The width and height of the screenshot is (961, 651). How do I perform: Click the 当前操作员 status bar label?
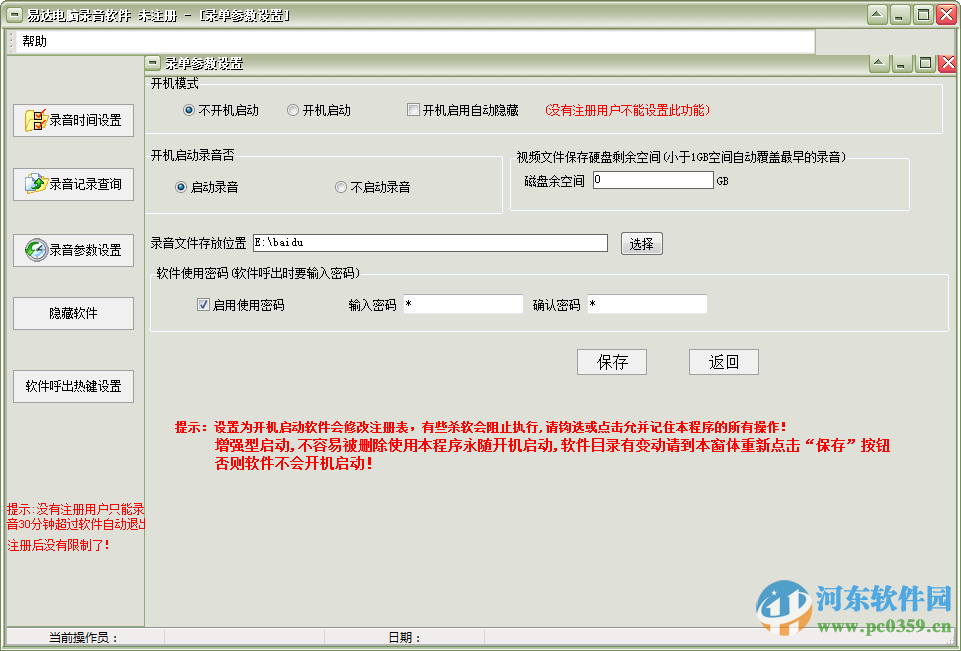[x=83, y=638]
